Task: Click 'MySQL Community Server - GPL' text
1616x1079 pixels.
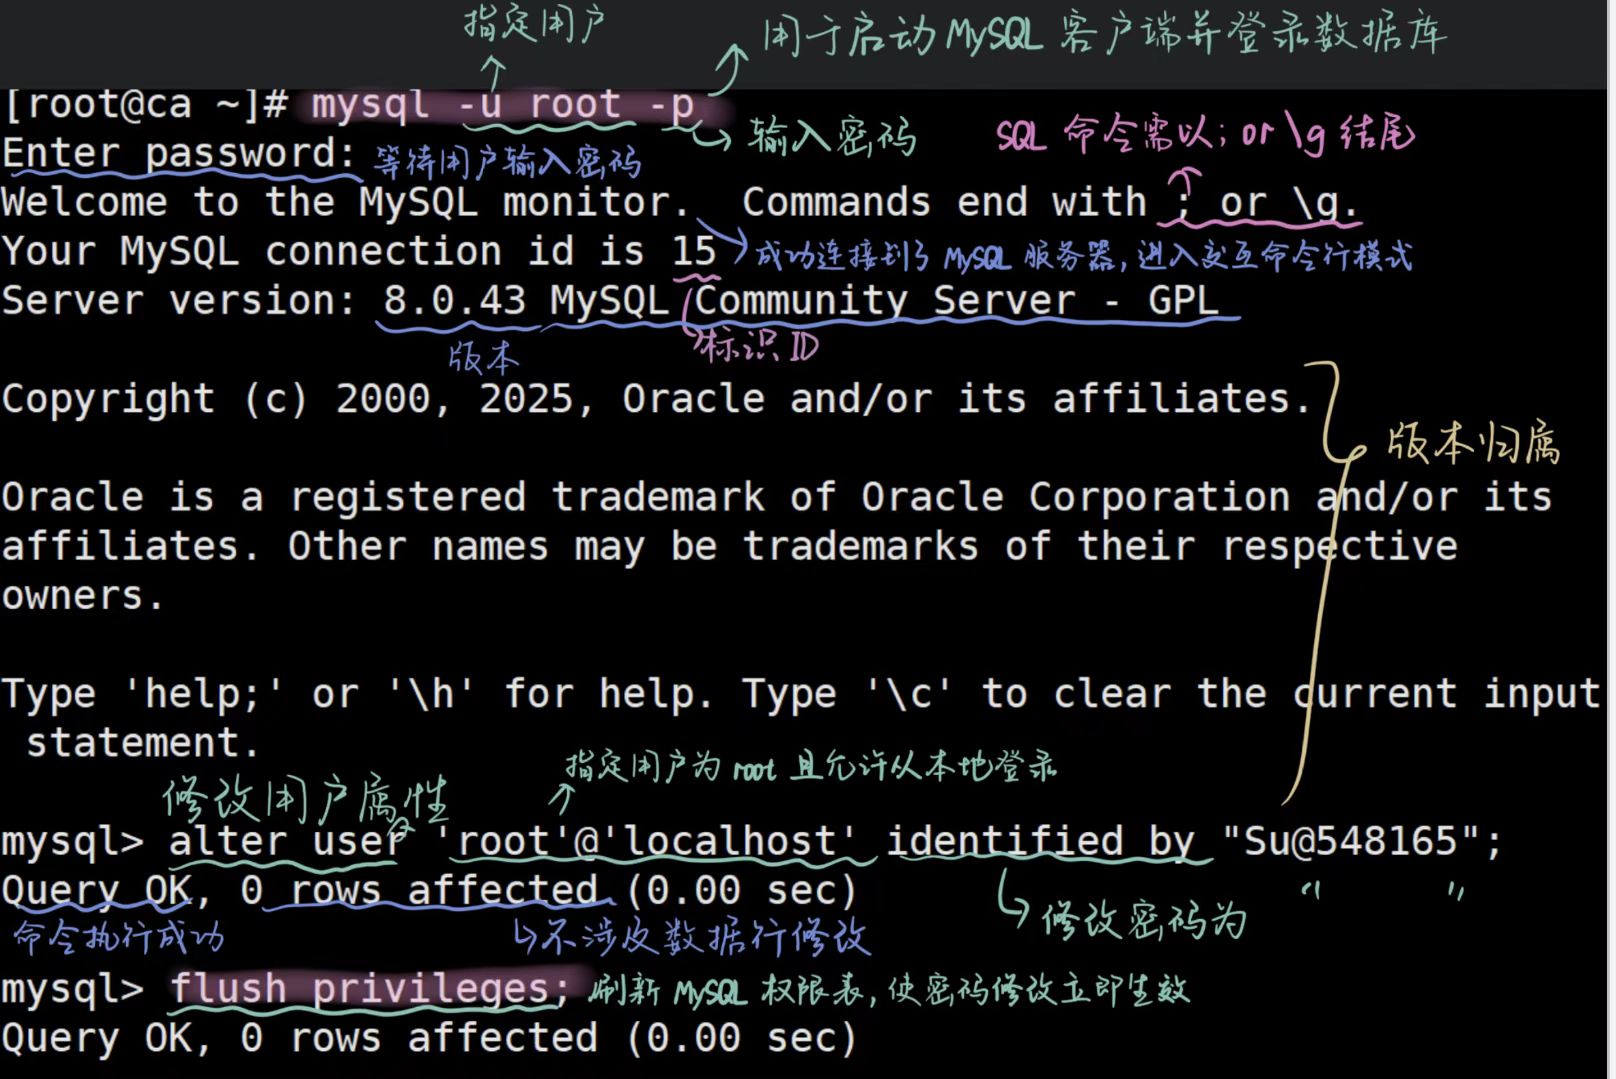Action: coord(884,300)
